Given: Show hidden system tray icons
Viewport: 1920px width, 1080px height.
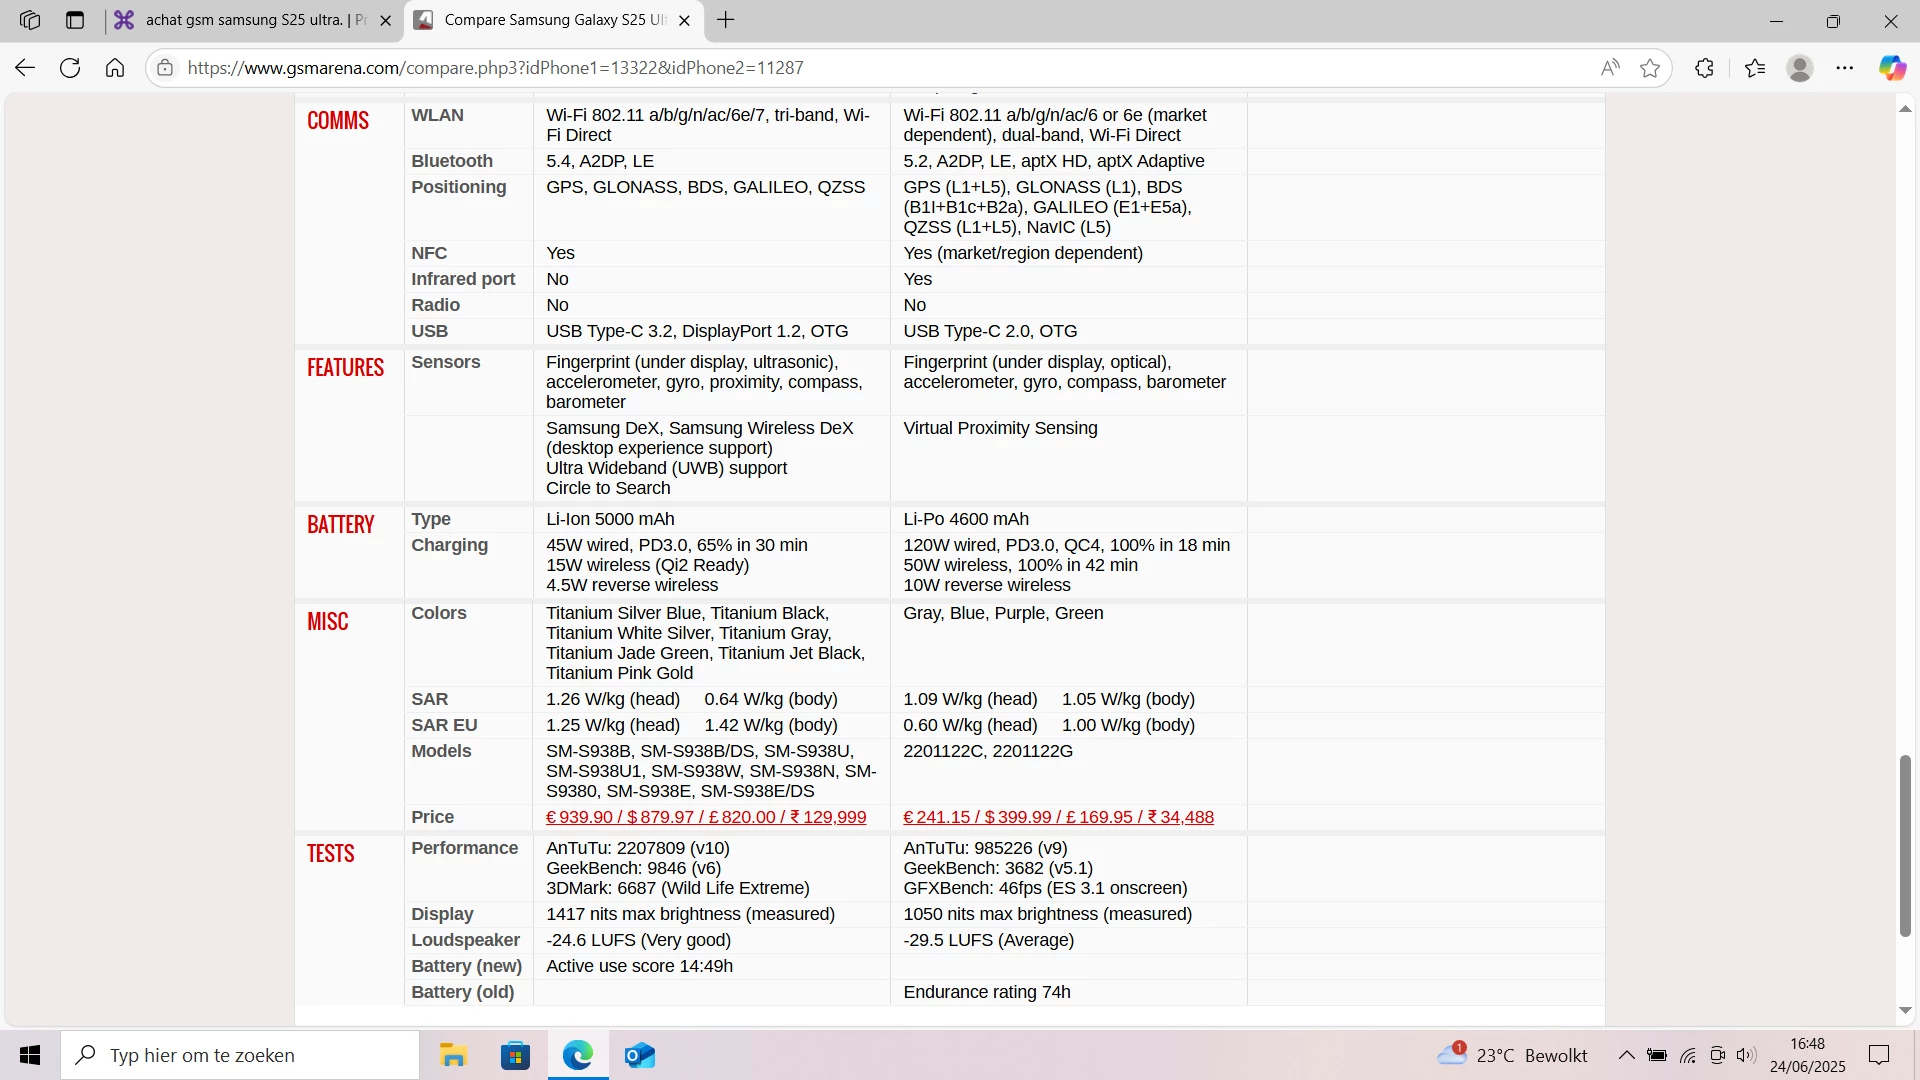Looking at the screenshot, I should (1627, 1056).
